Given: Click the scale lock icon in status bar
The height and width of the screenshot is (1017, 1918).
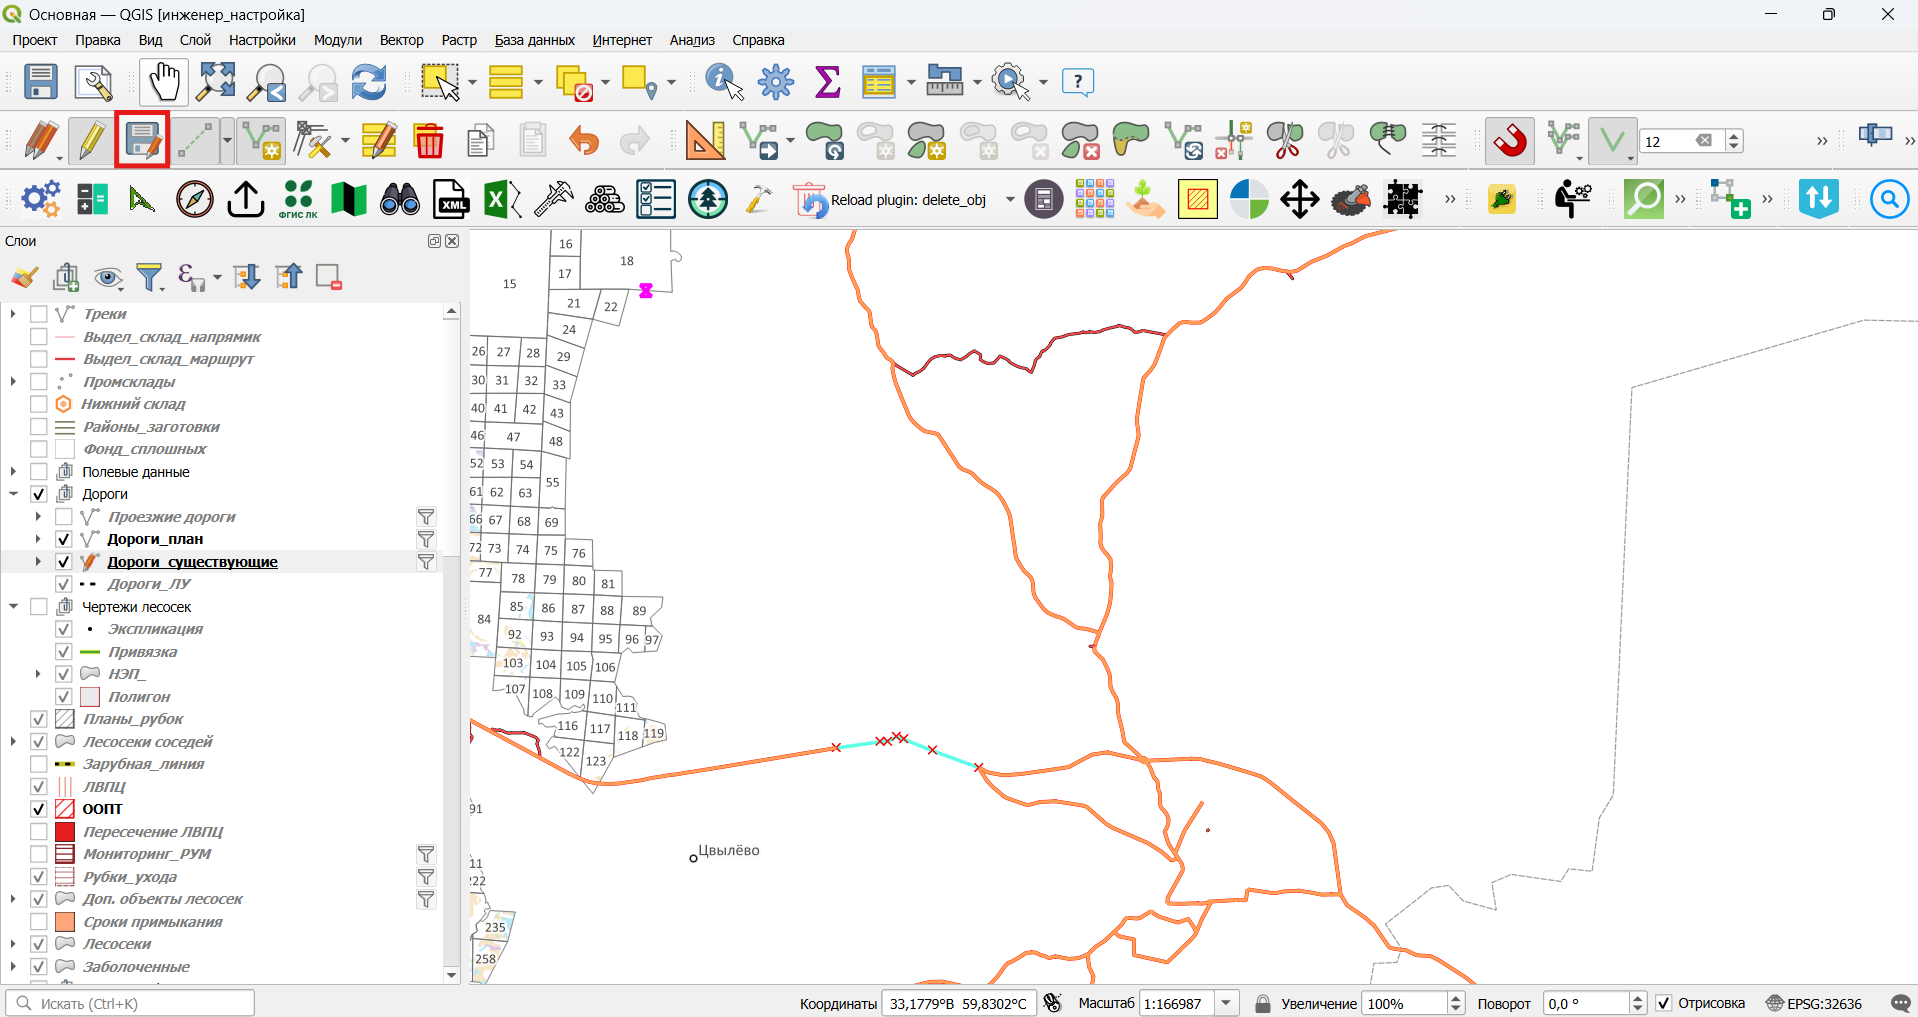Looking at the screenshot, I should (1263, 1003).
